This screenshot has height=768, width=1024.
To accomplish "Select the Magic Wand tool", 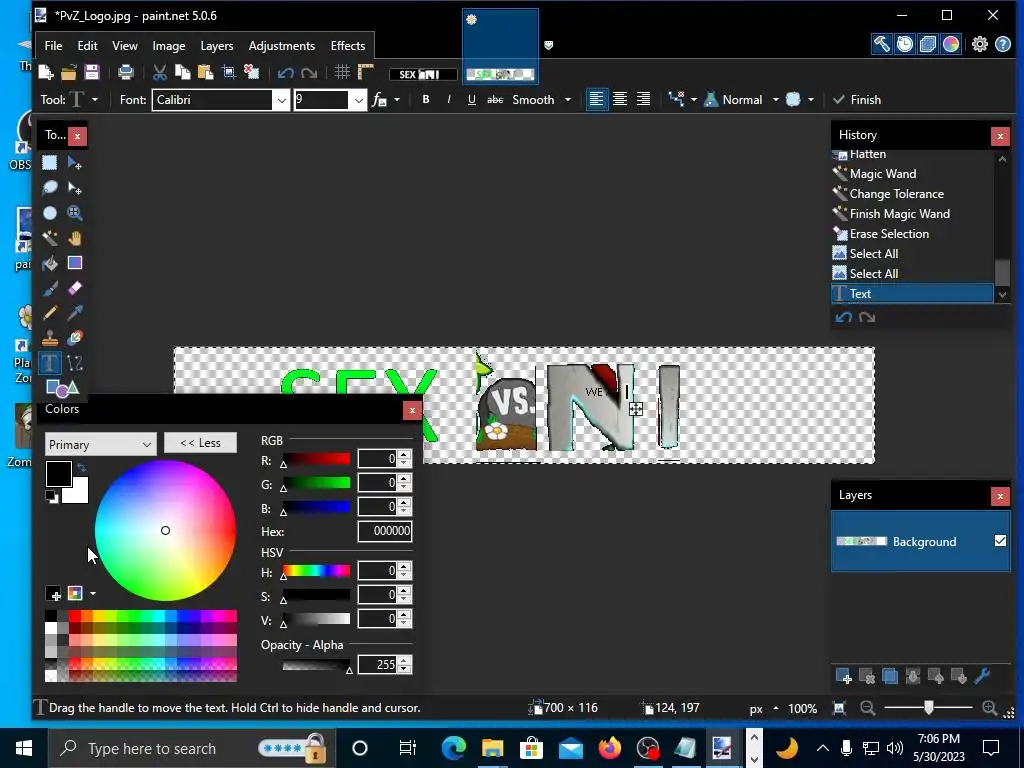I will pos(50,238).
